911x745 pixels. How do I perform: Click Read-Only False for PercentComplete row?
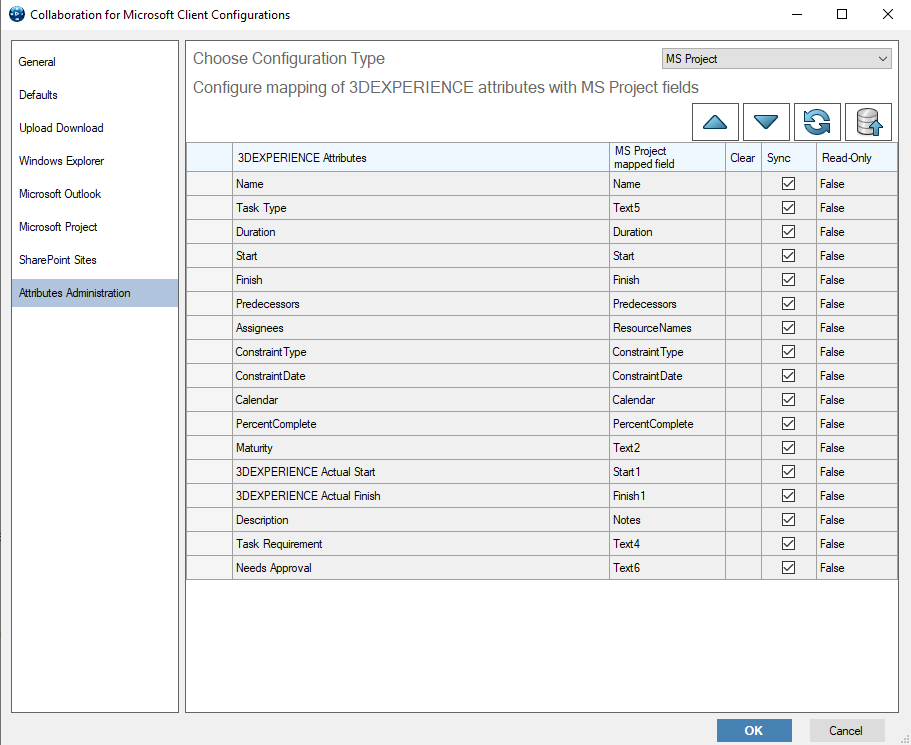[x=856, y=424]
